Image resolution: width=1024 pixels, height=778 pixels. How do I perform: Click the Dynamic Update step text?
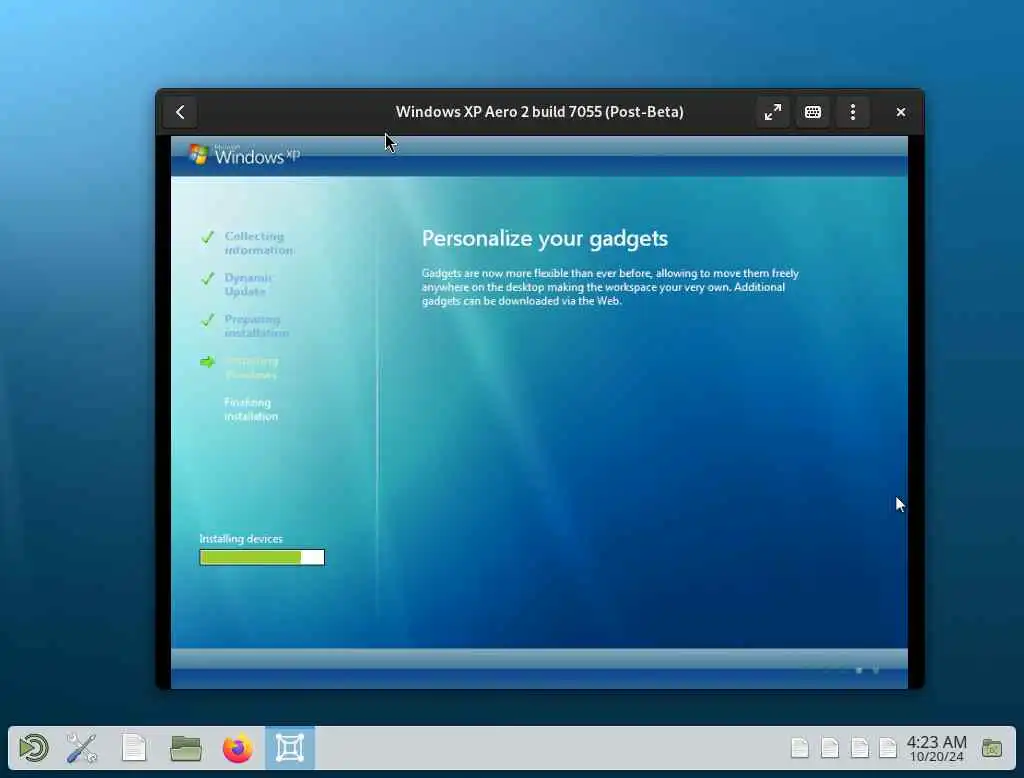pyautogui.click(x=248, y=285)
